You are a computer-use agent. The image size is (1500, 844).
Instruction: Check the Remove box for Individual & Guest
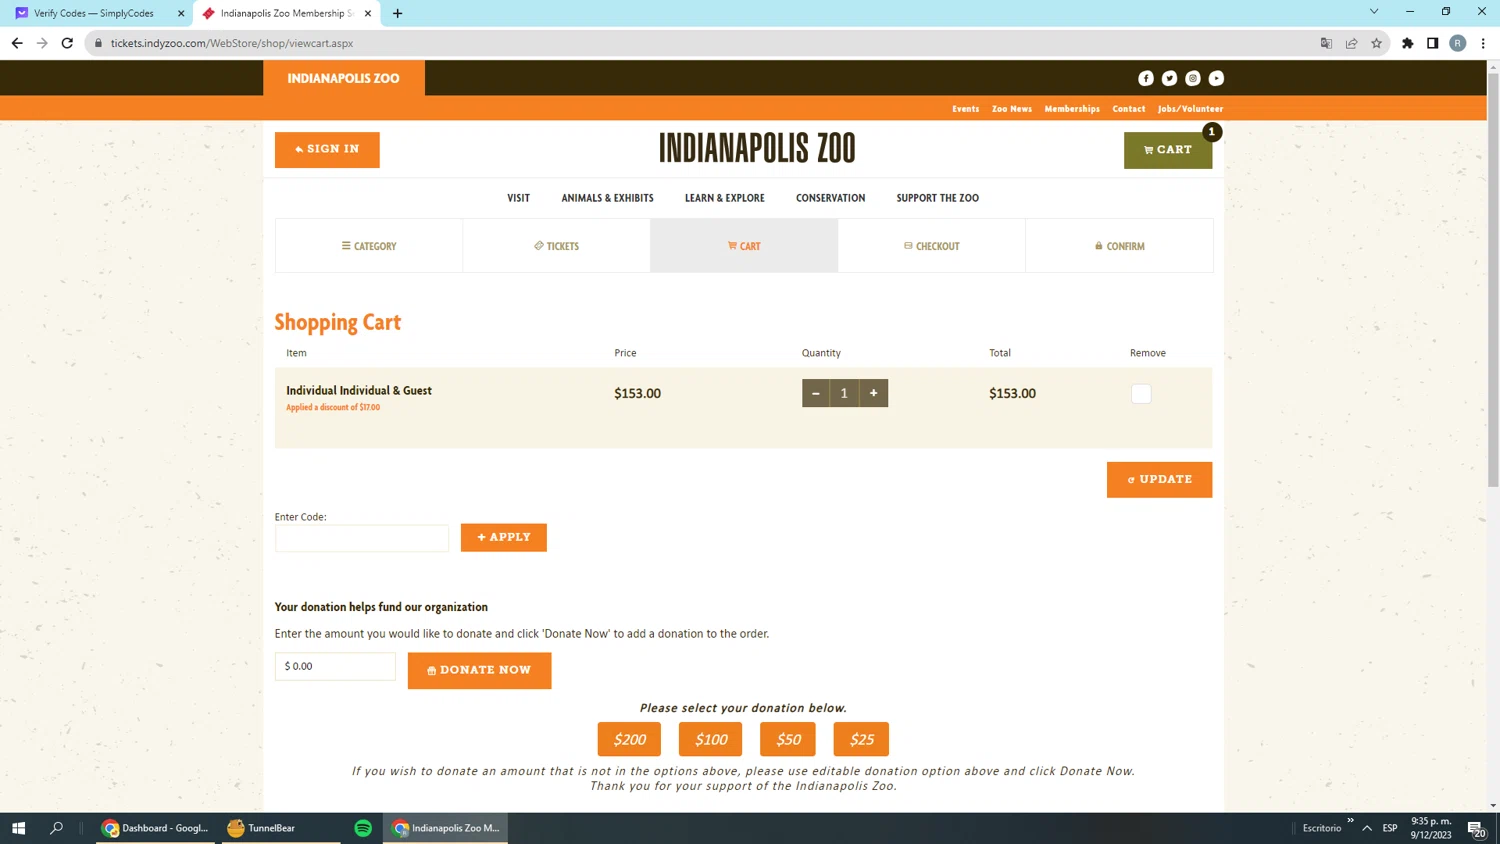click(x=1141, y=393)
